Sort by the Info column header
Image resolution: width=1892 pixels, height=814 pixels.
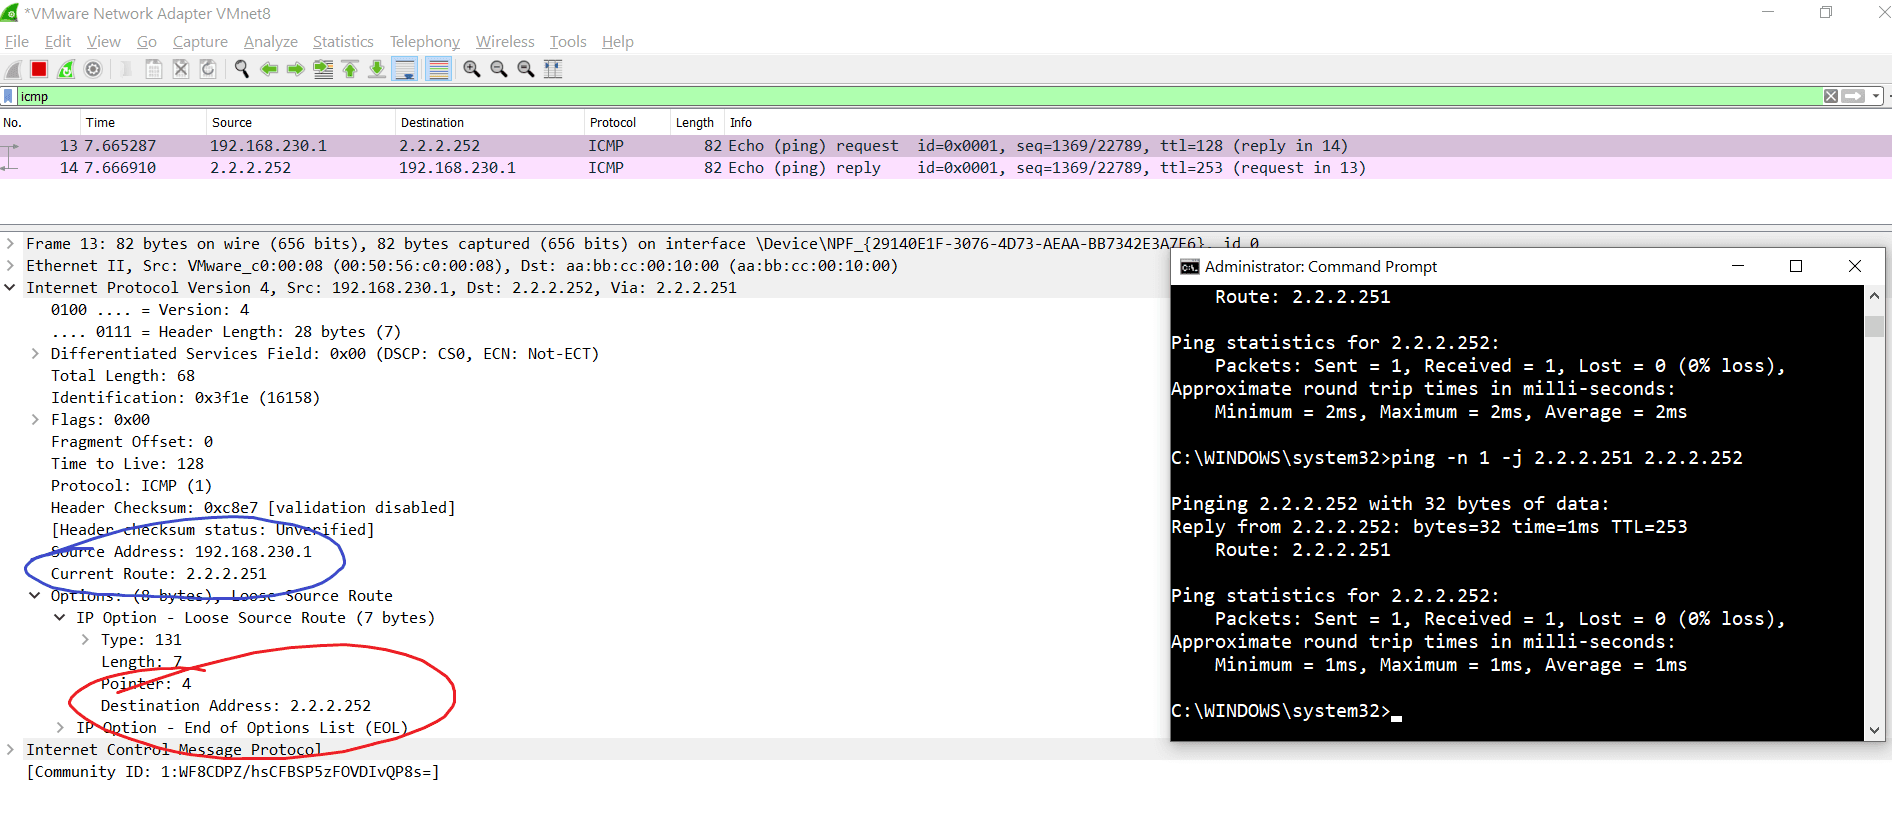[x=1308, y=123]
